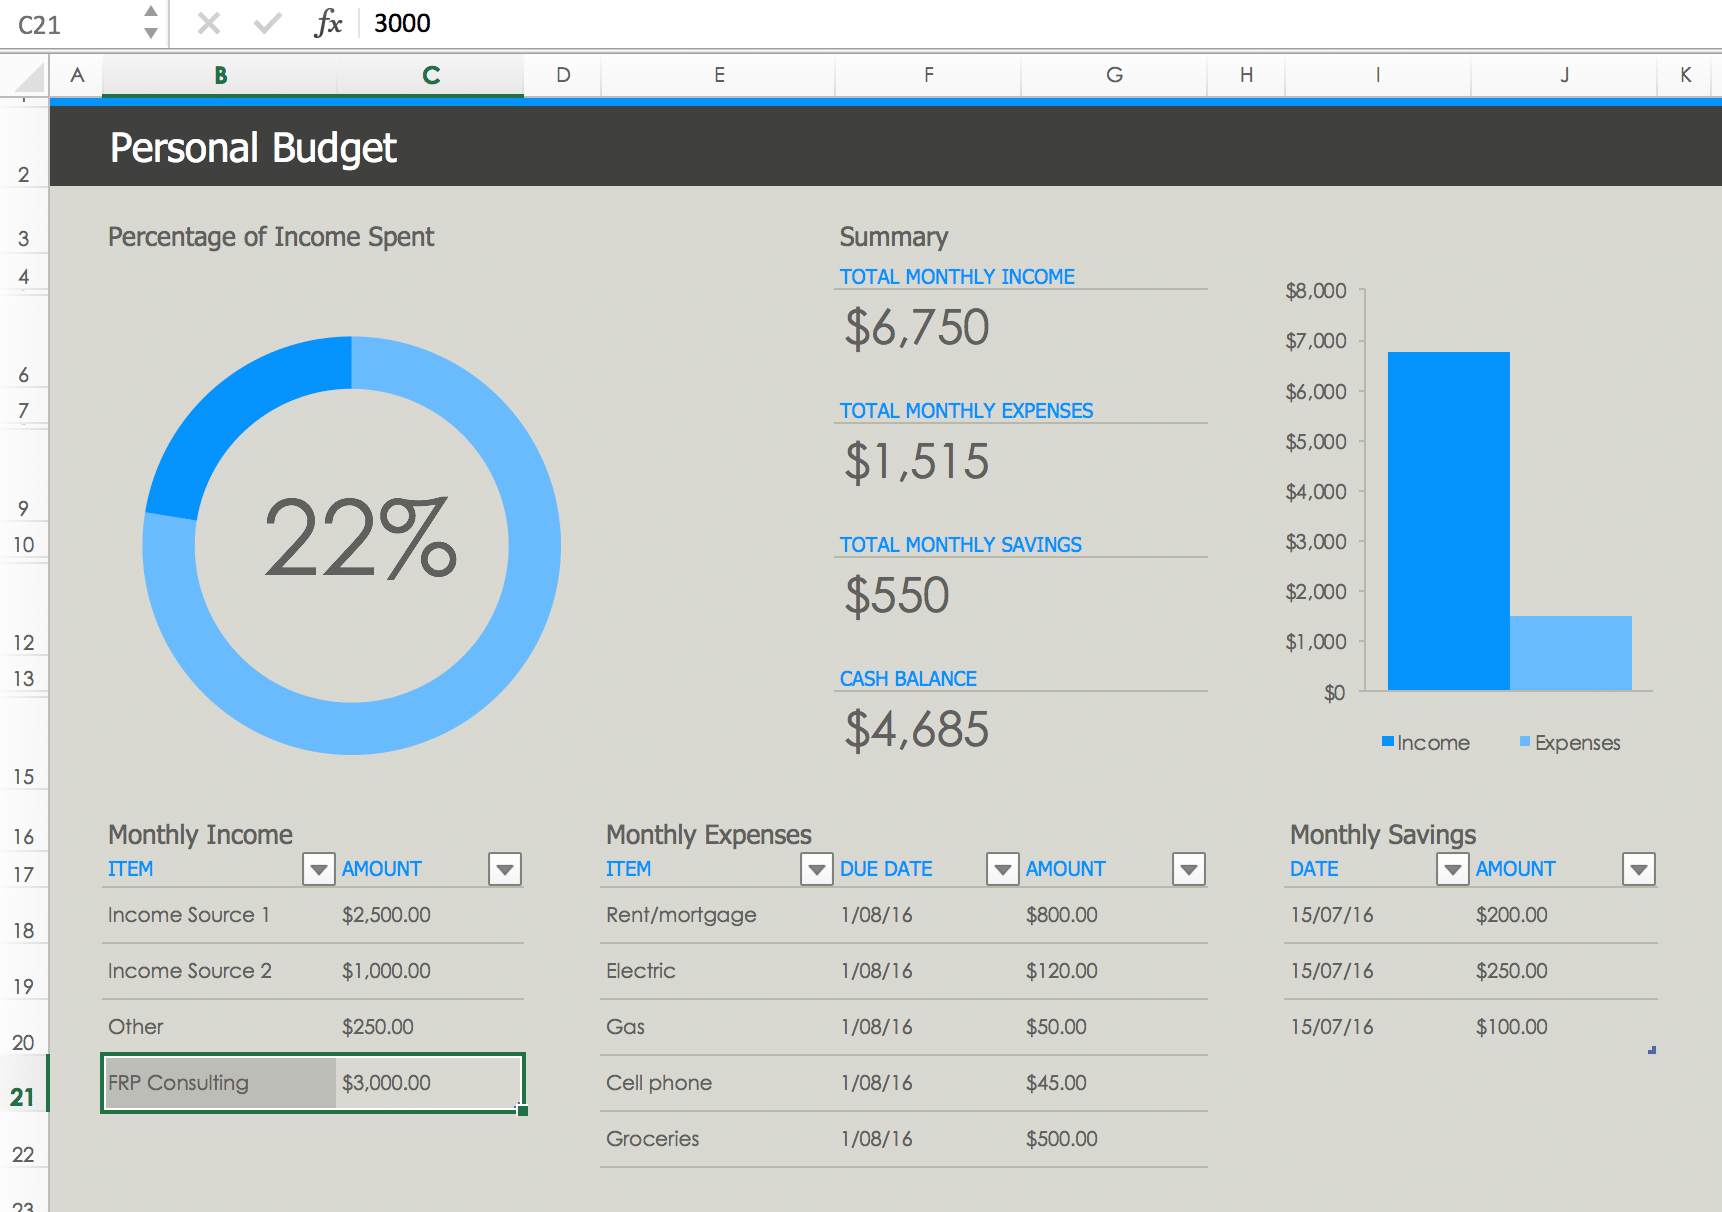Viewport: 1722px width, 1212px height.
Task: Open Monthly Savings DATE filter dropdown
Action: coord(1453,869)
